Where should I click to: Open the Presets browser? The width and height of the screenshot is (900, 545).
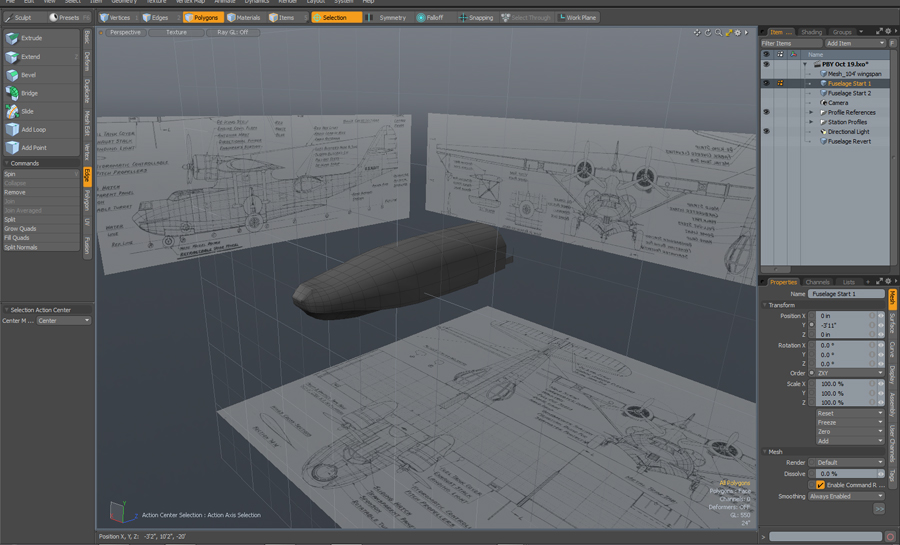(x=69, y=18)
